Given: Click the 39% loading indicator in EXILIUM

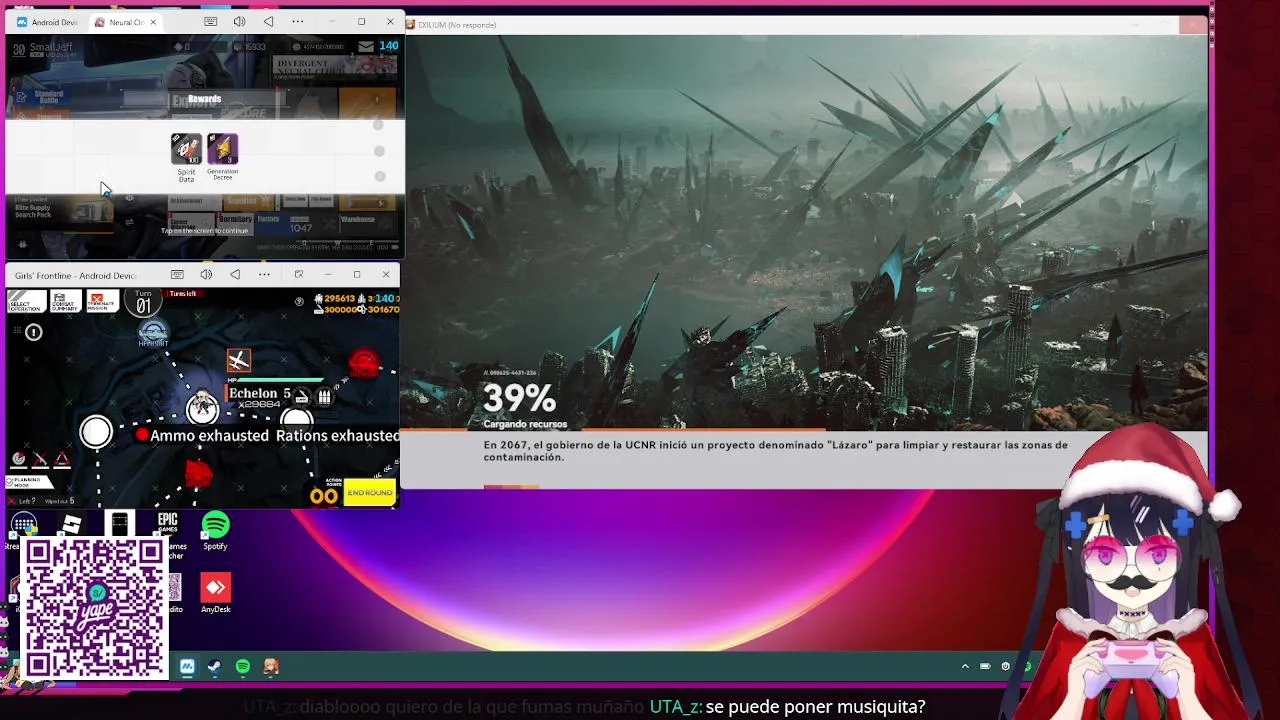Looking at the screenshot, I should pyautogui.click(x=519, y=399).
